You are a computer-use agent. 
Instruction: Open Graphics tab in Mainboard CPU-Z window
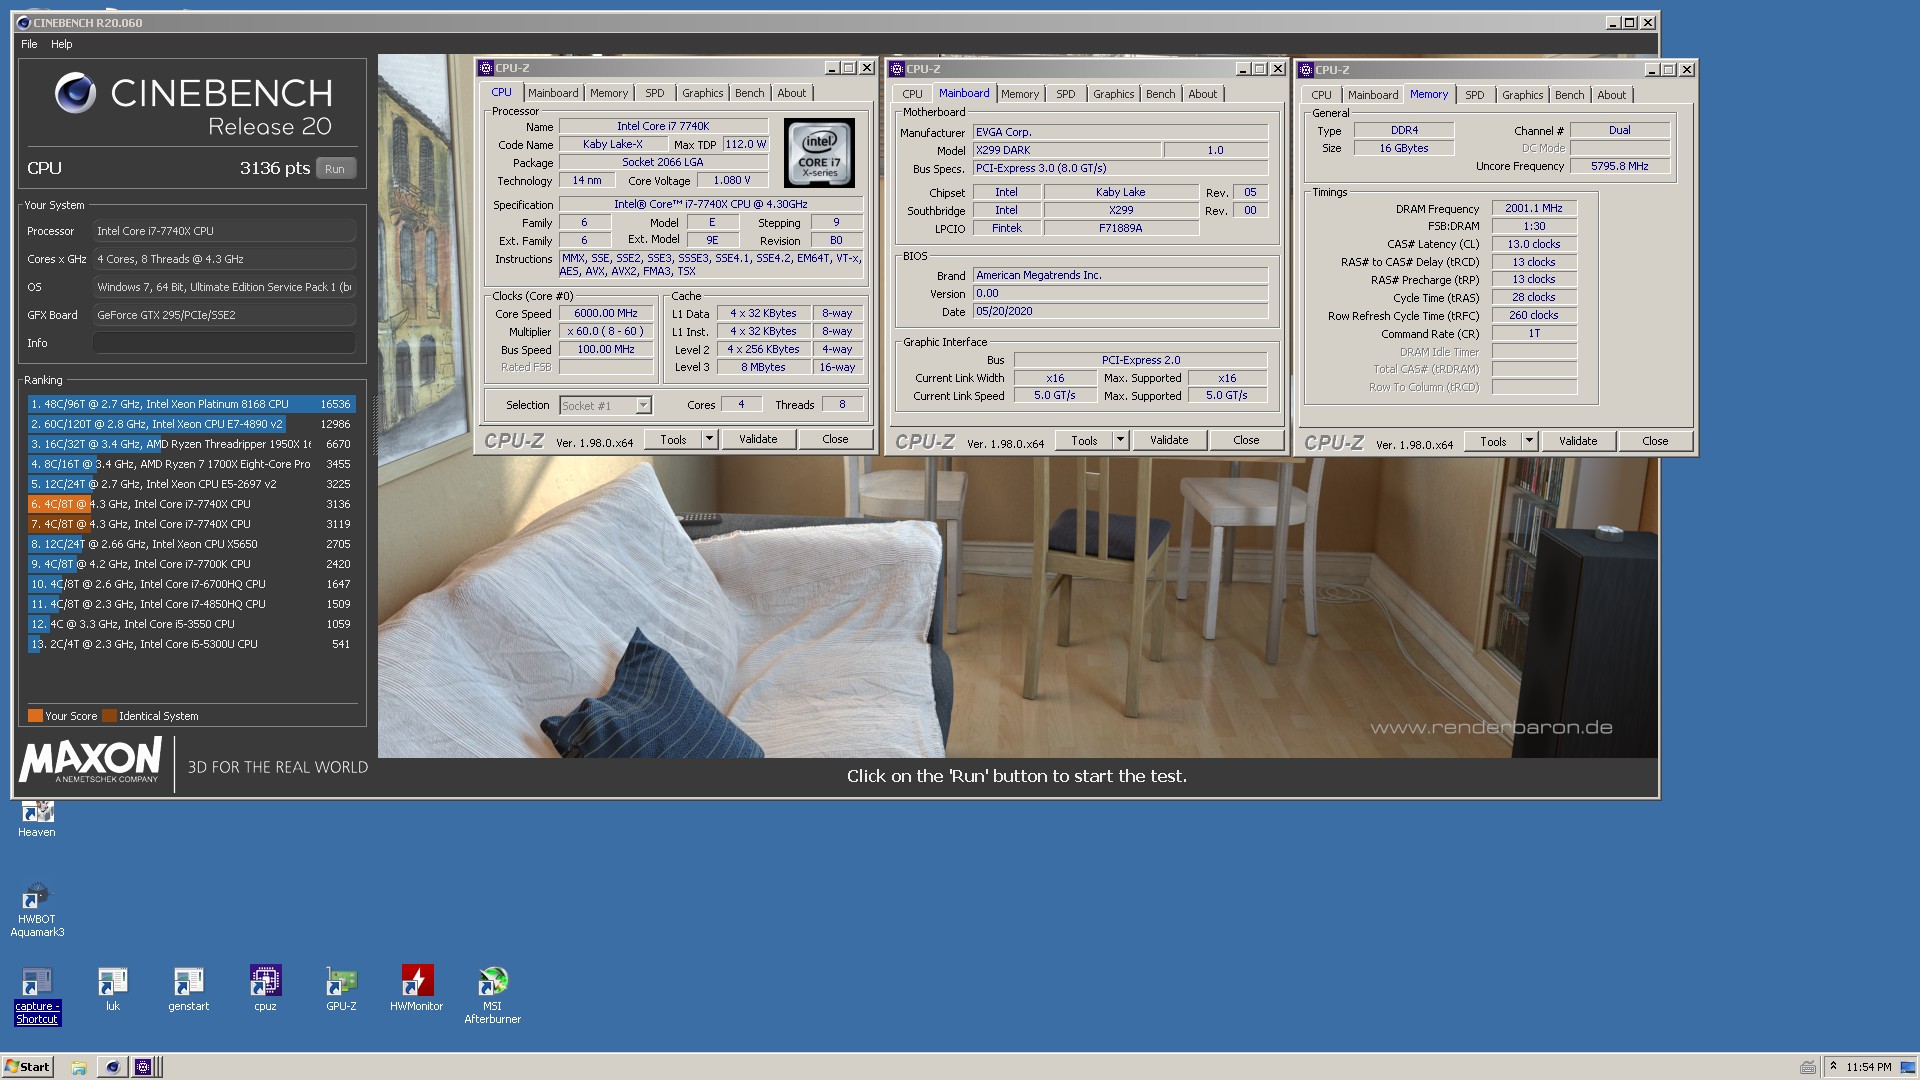pyautogui.click(x=1113, y=94)
